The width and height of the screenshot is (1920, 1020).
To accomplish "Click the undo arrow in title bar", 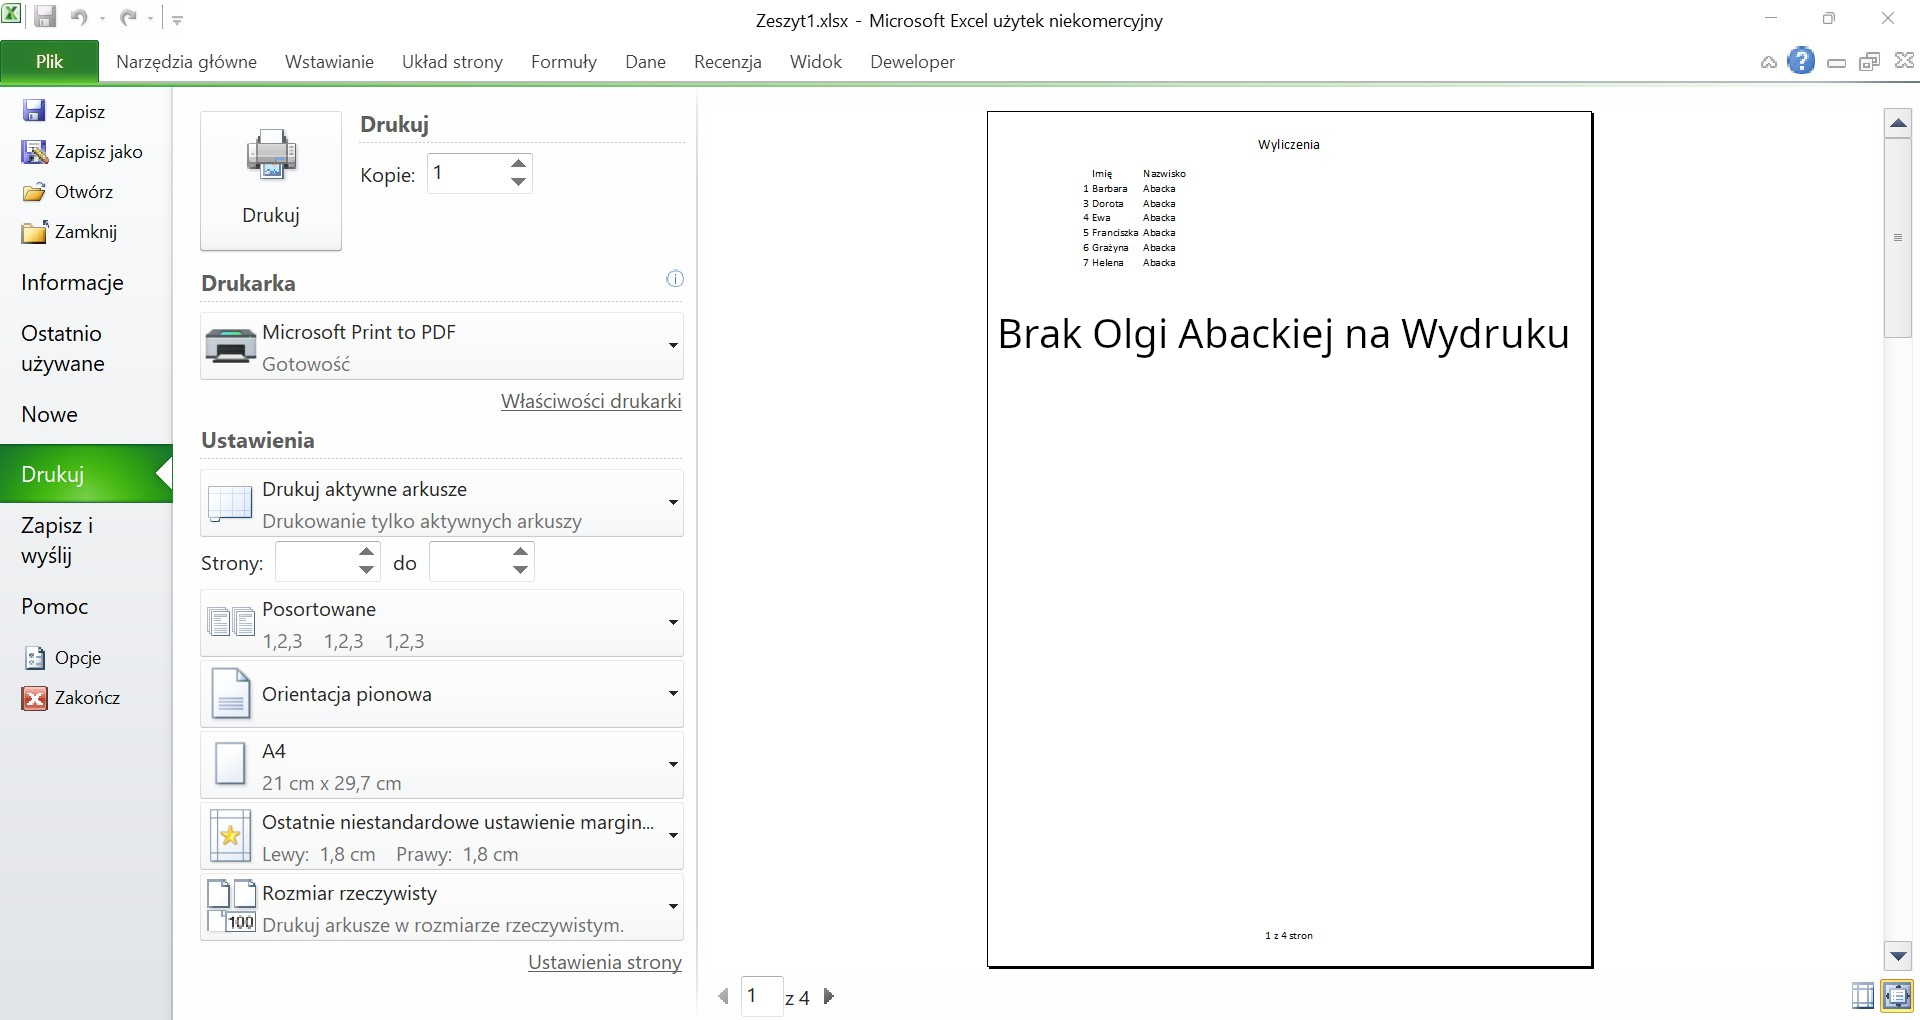I will click(79, 17).
